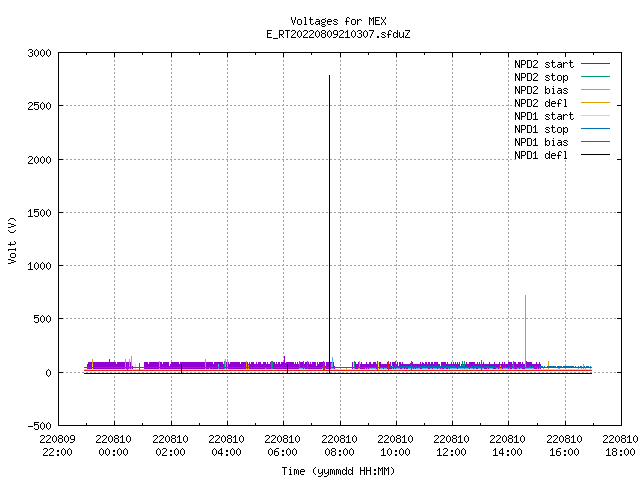Click the 500 y-axis tick label
Image resolution: width=640 pixels, height=480 pixels.
[x=42, y=319]
